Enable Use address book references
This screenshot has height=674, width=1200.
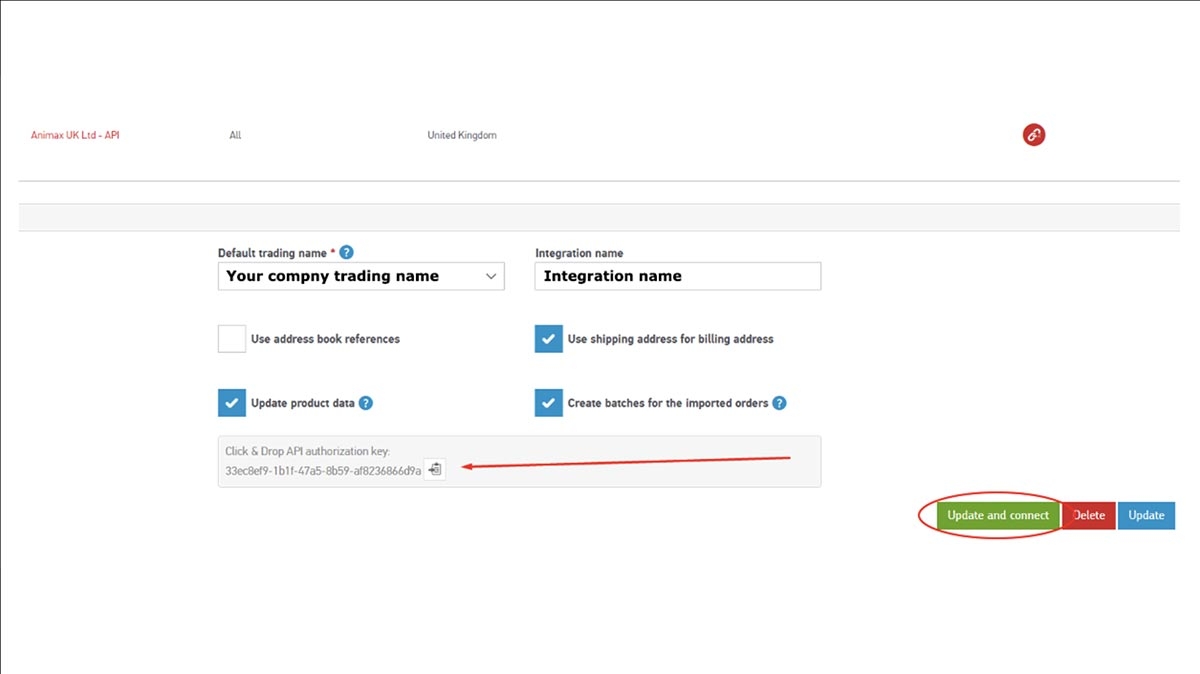pos(231,338)
